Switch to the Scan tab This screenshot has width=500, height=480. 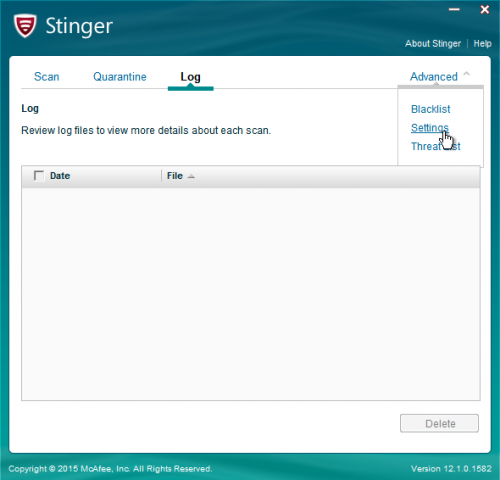[47, 77]
